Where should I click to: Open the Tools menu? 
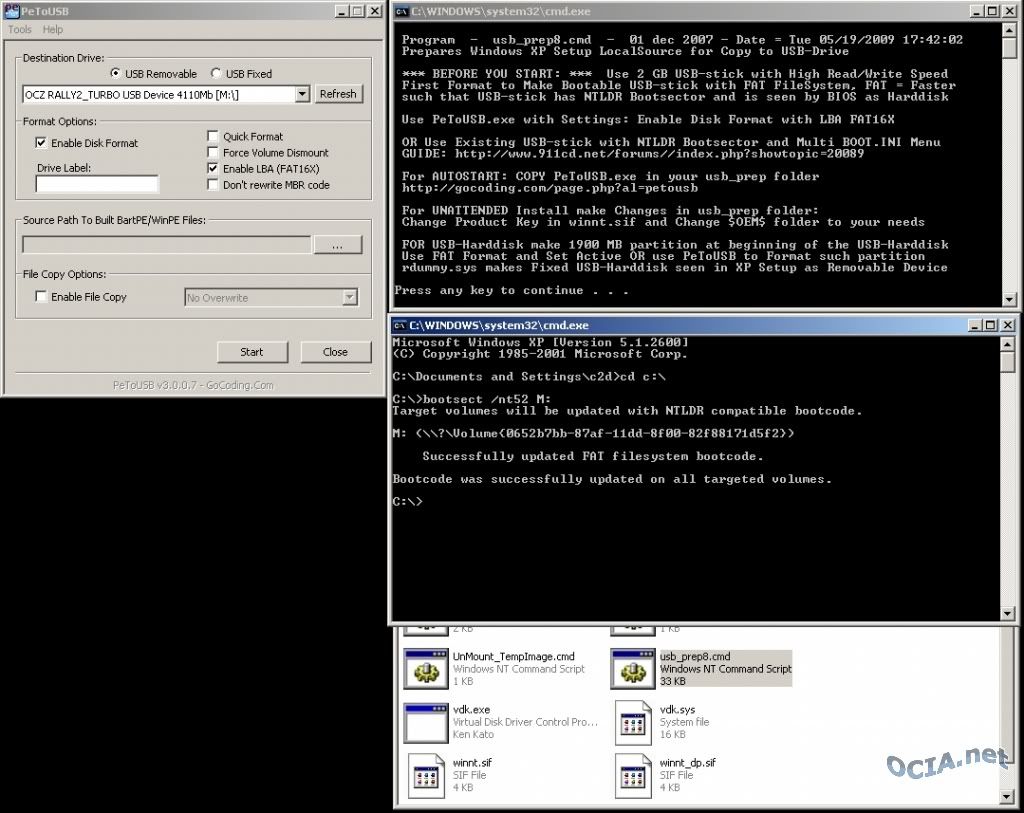(x=20, y=30)
